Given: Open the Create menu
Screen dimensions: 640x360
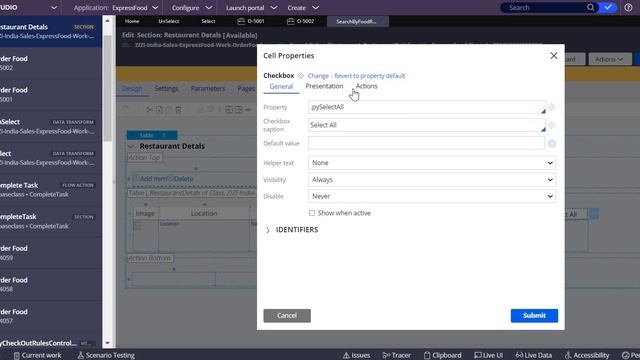Looking at the screenshot, I should (x=303, y=8).
